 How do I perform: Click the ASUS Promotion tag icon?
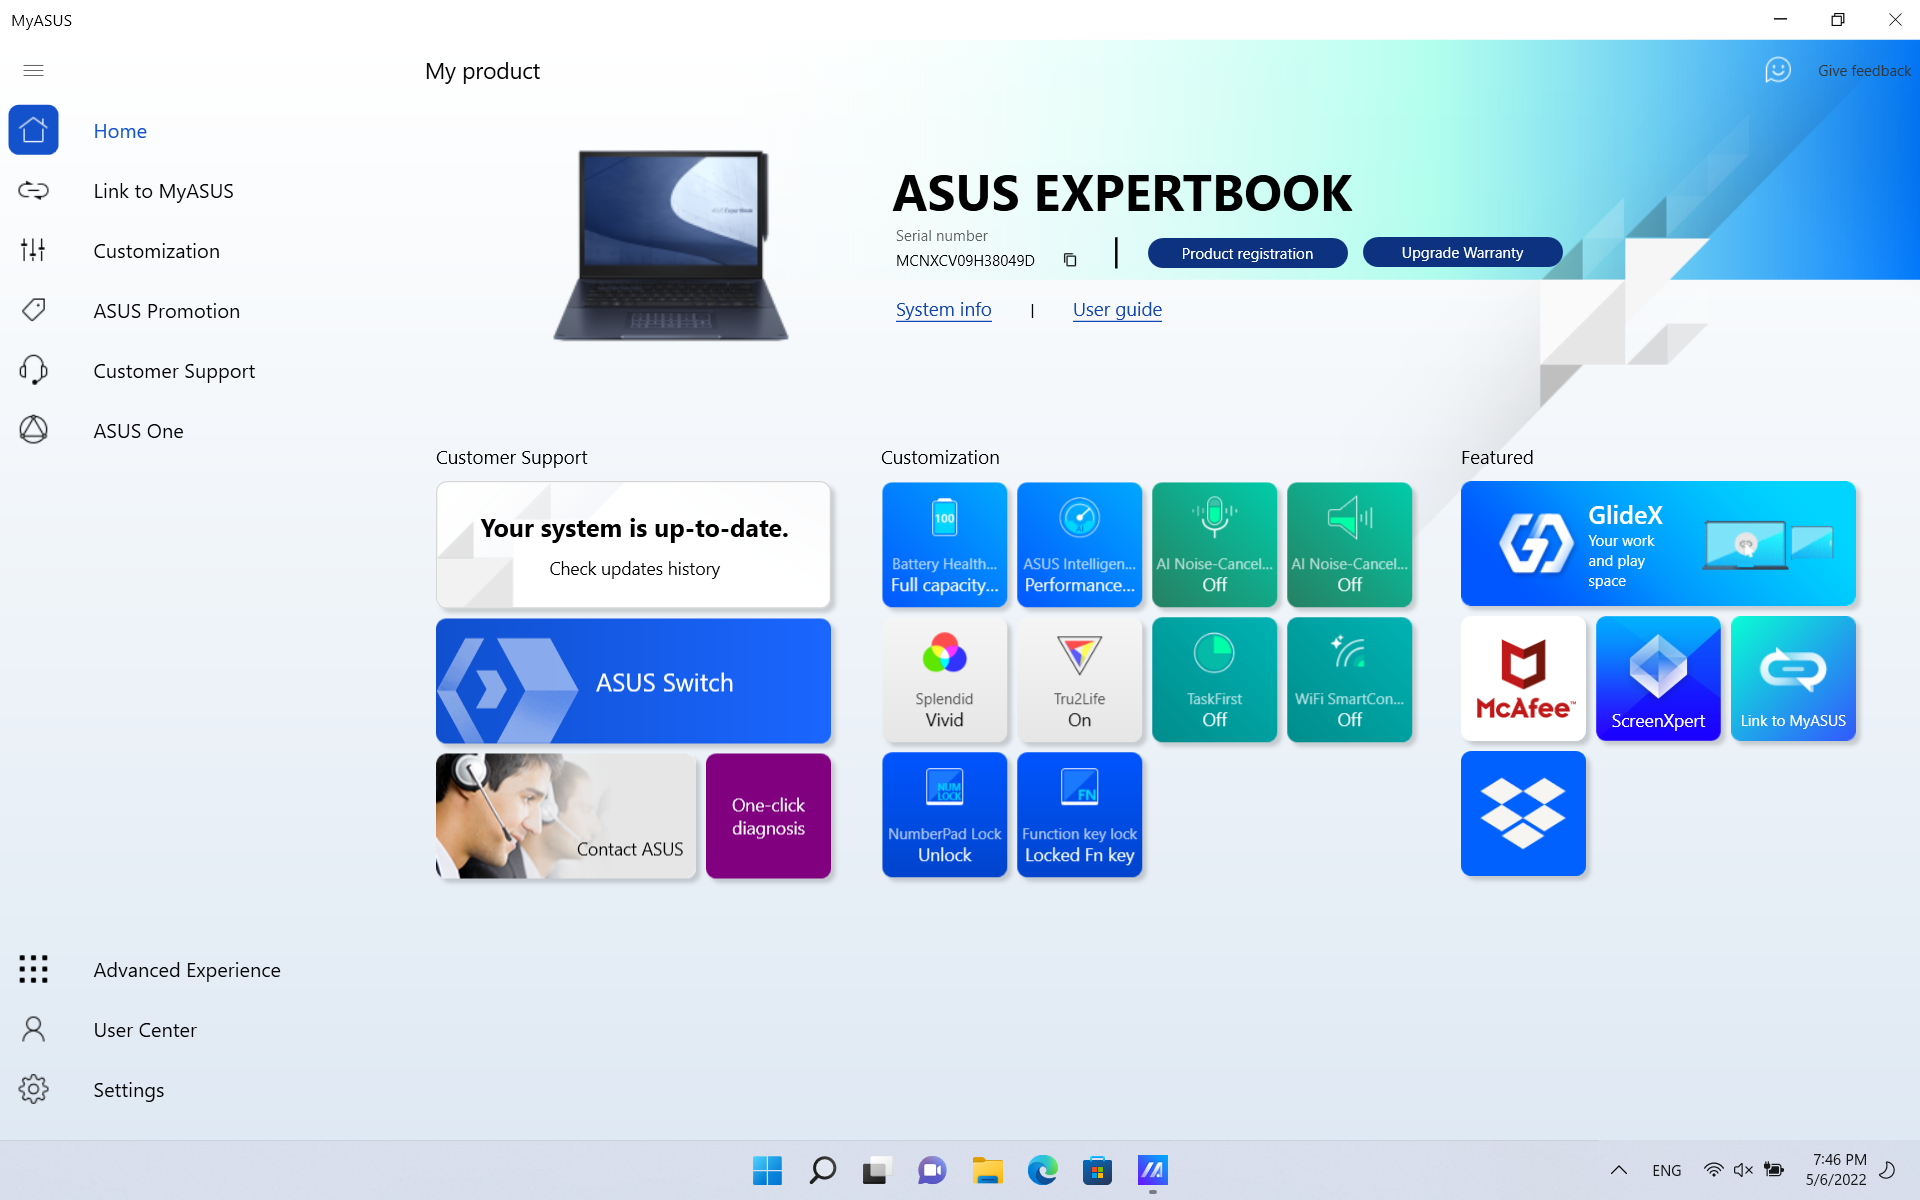[33, 310]
